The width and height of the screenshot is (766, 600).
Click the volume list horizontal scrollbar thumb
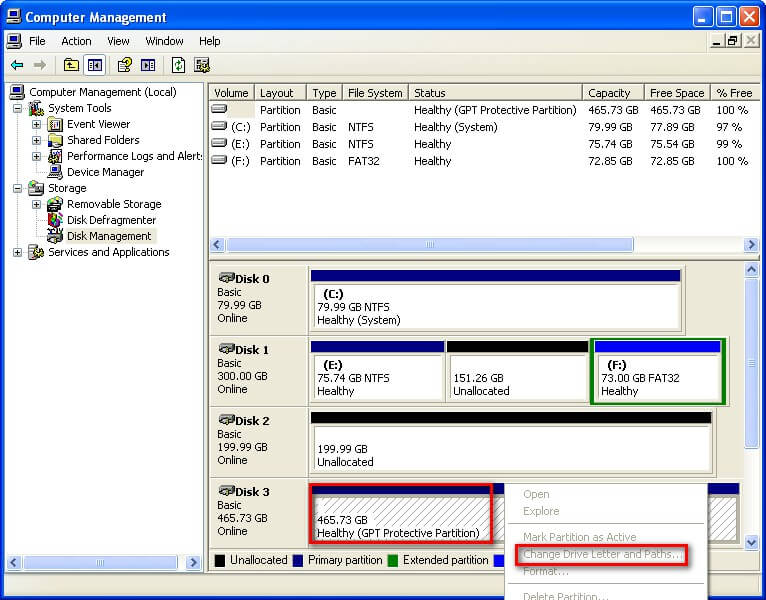pyautogui.click(x=430, y=244)
